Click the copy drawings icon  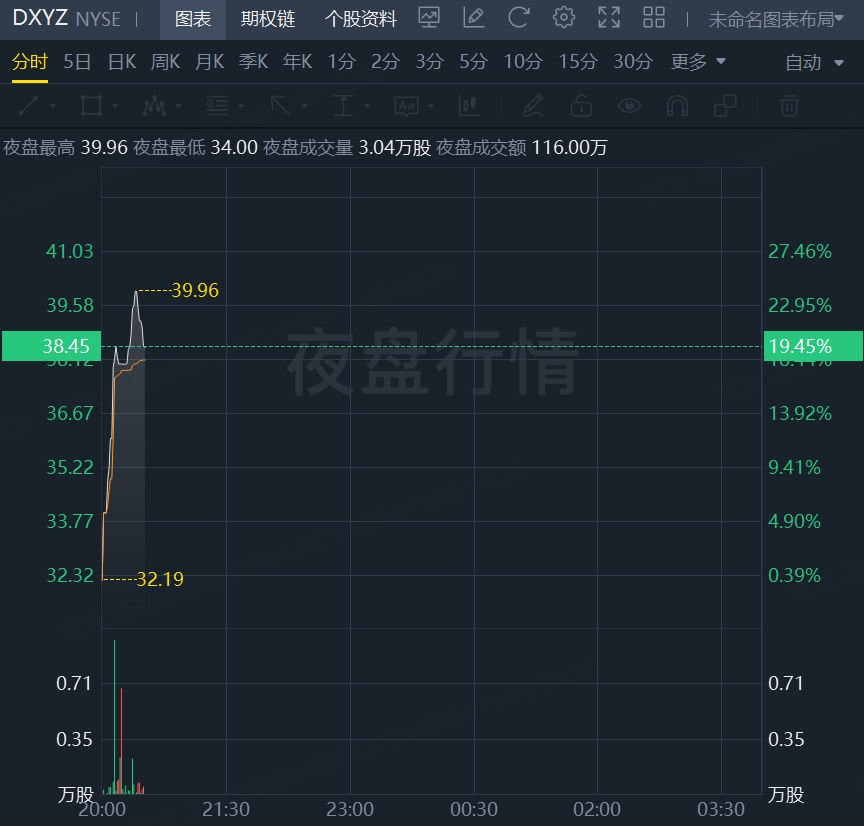pos(725,105)
